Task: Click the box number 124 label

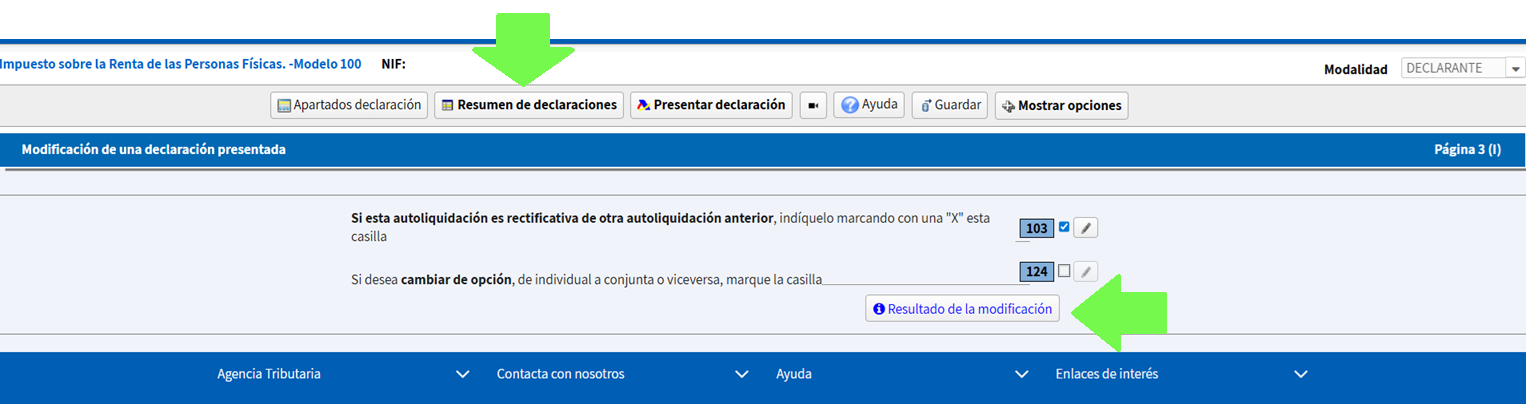Action: click(1037, 271)
